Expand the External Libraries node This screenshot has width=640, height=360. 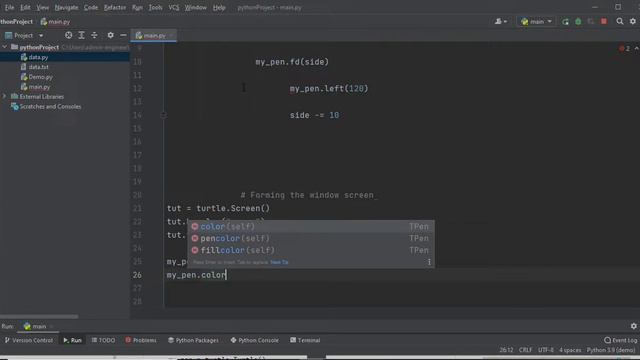[x=4, y=97]
